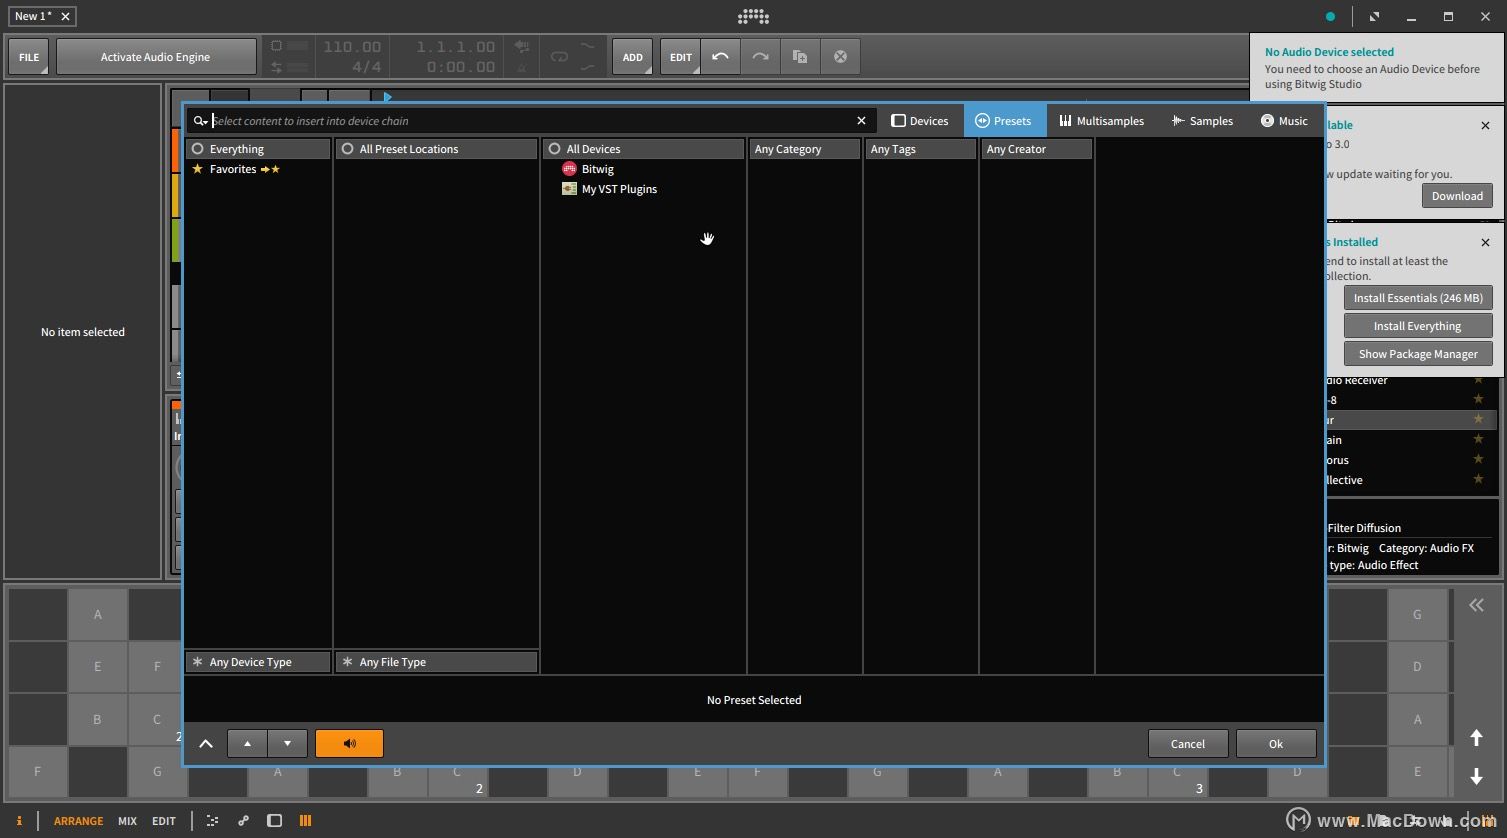Toggle the dotted automation view icon in footer
The image size is (1507, 838).
click(x=212, y=821)
